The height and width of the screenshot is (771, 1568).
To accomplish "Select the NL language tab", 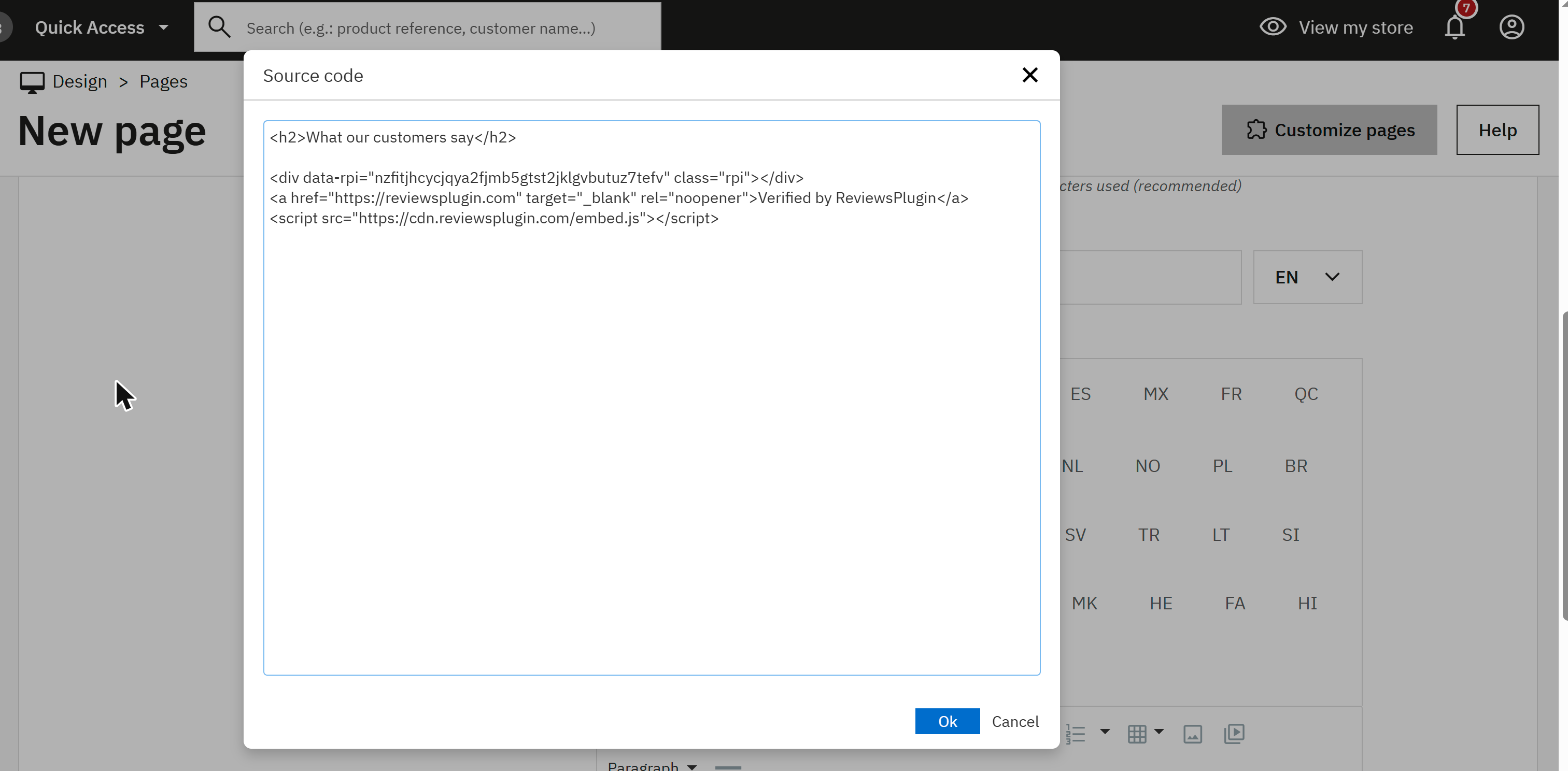I will click(x=1072, y=466).
